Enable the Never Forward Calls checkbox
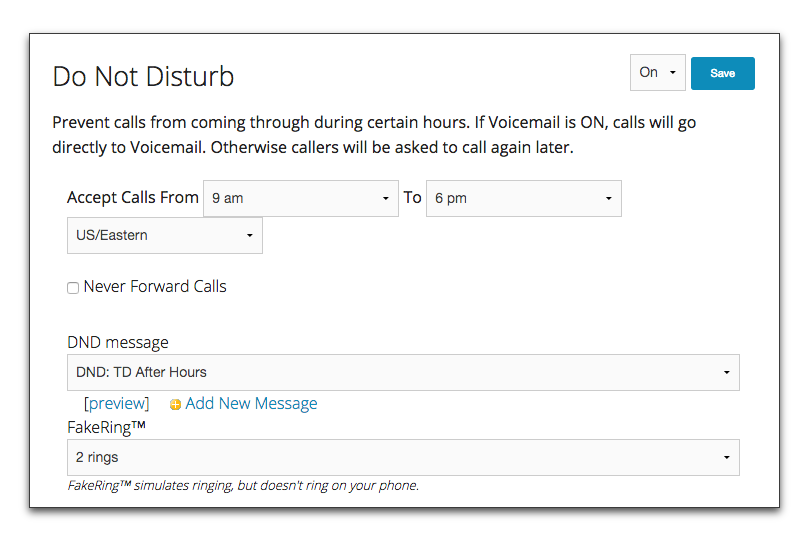The image size is (809, 540). click(x=73, y=288)
